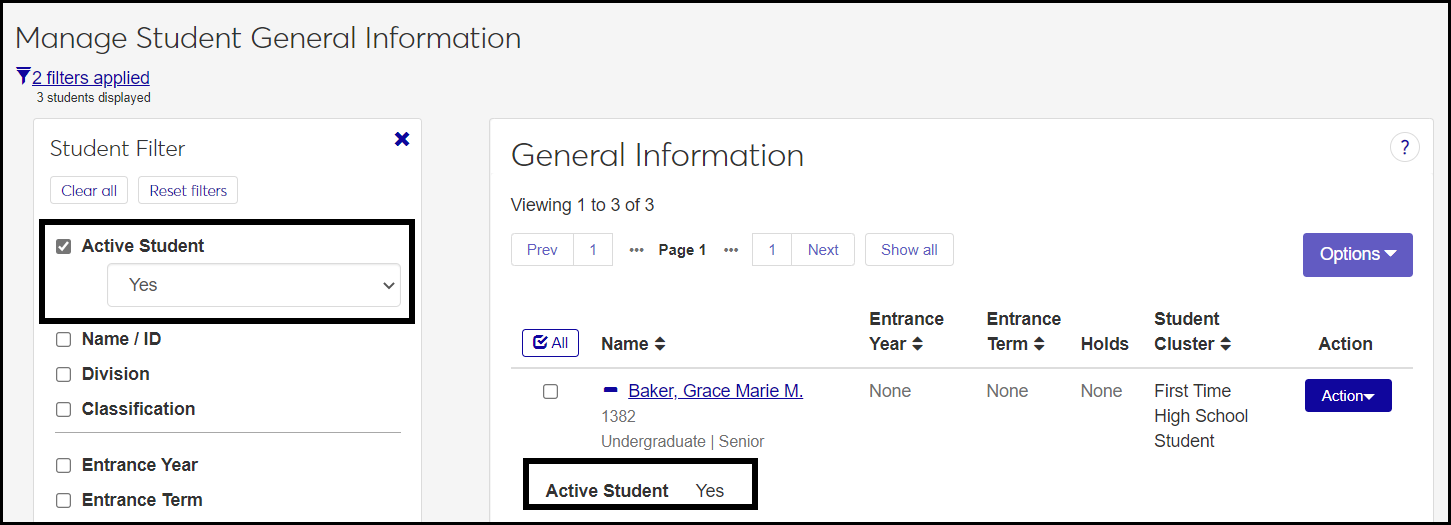Image resolution: width=1451 pixels, height=525 pixels.
Task: Sort by Entrance Year arrows
Action: tap(917, 344)
